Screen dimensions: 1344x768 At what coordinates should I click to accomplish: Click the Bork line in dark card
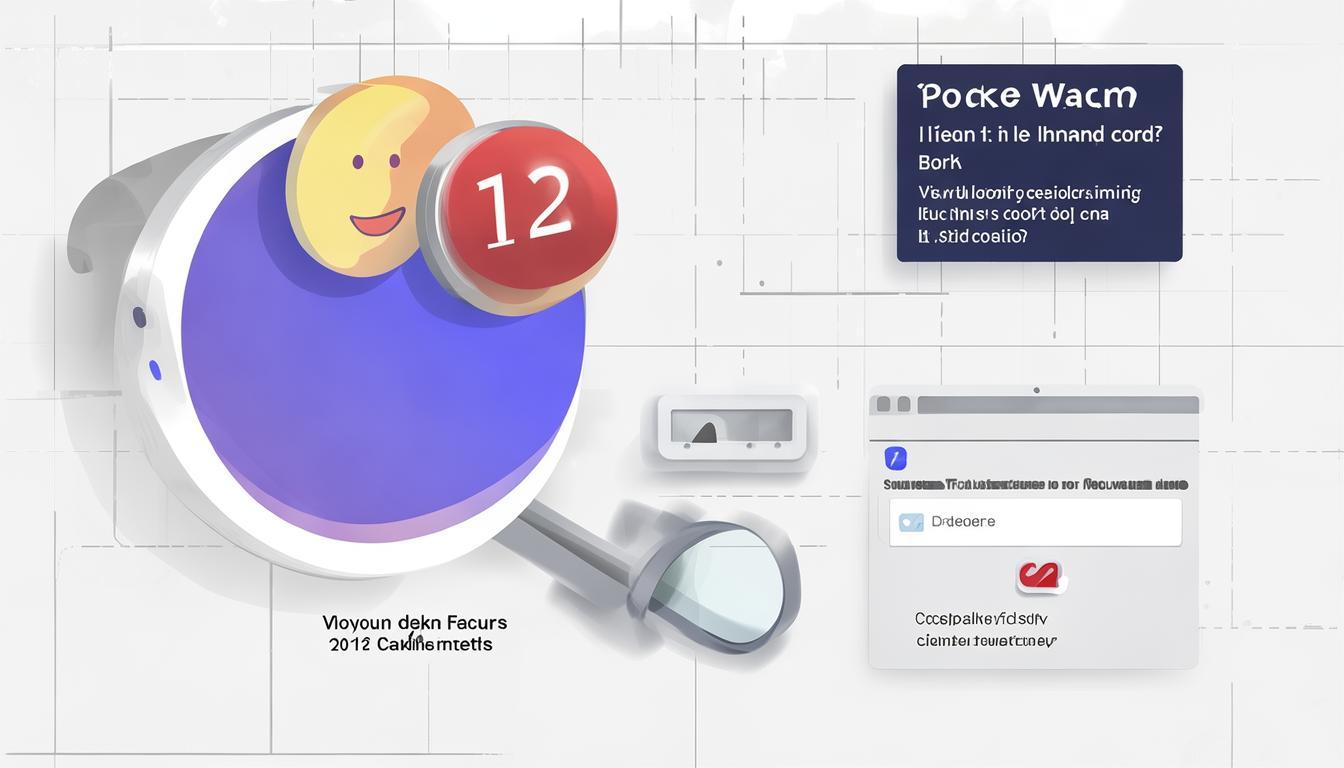[939, 161]
